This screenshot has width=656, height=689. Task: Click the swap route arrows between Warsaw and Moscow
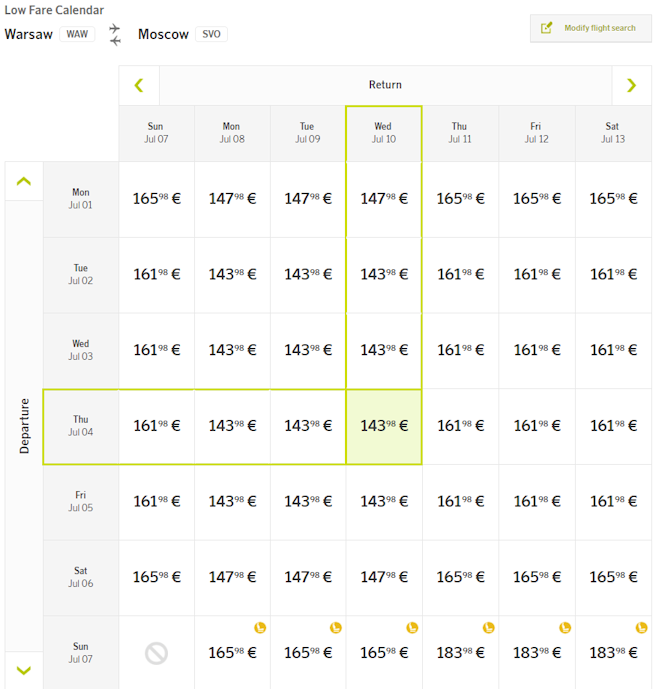[x=115, y=35]
